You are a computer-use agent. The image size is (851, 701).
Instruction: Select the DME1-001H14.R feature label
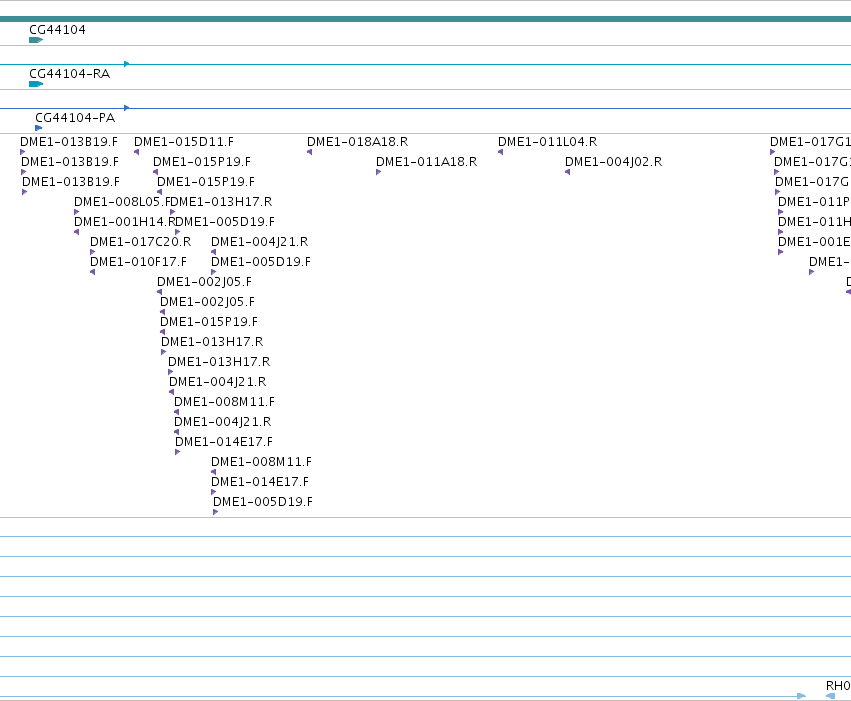coord(124,222)
